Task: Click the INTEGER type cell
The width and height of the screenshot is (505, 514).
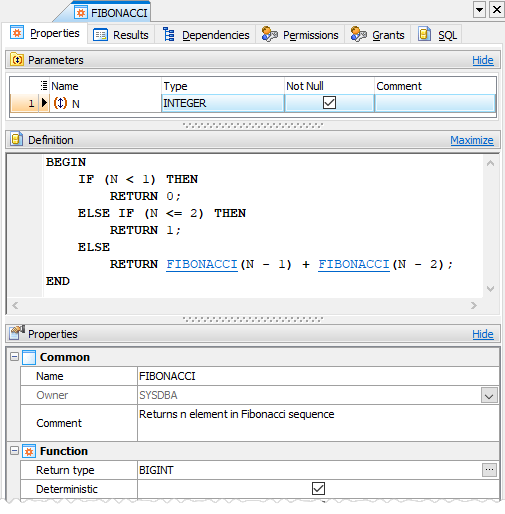Action: point(223,103)
